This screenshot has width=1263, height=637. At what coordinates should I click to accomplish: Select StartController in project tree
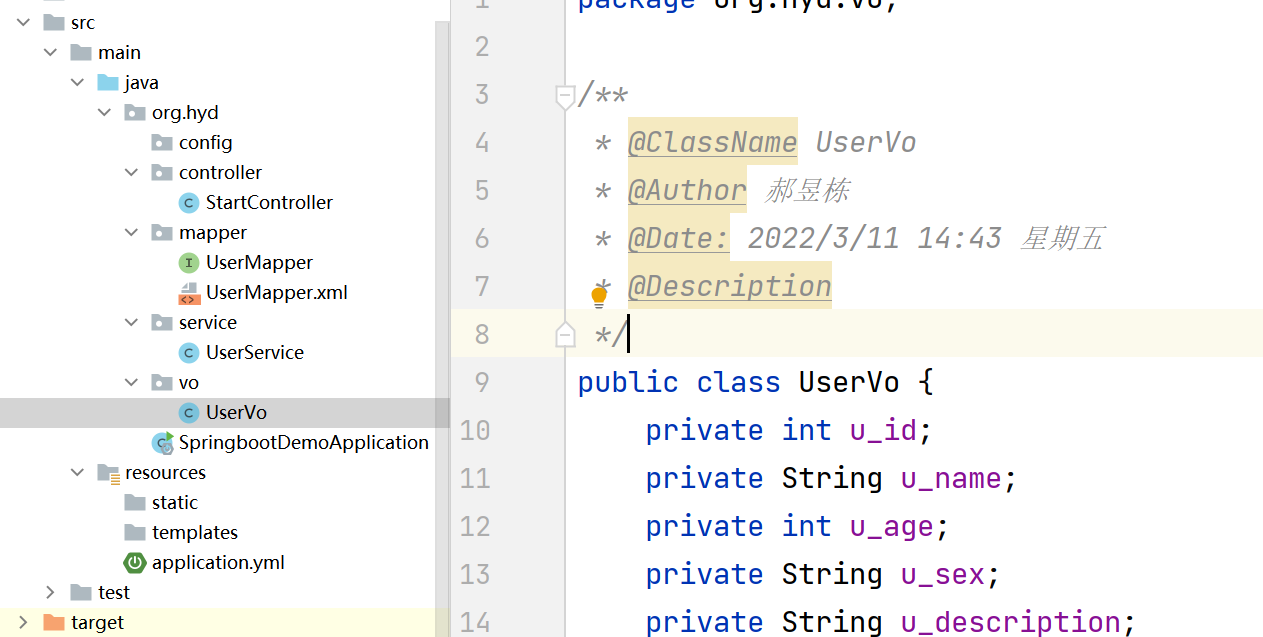269,202
